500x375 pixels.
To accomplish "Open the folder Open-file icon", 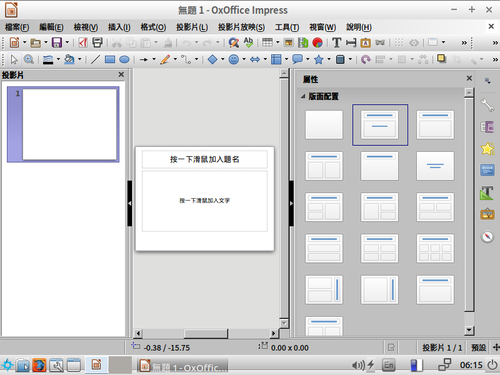I will (35, 42).
